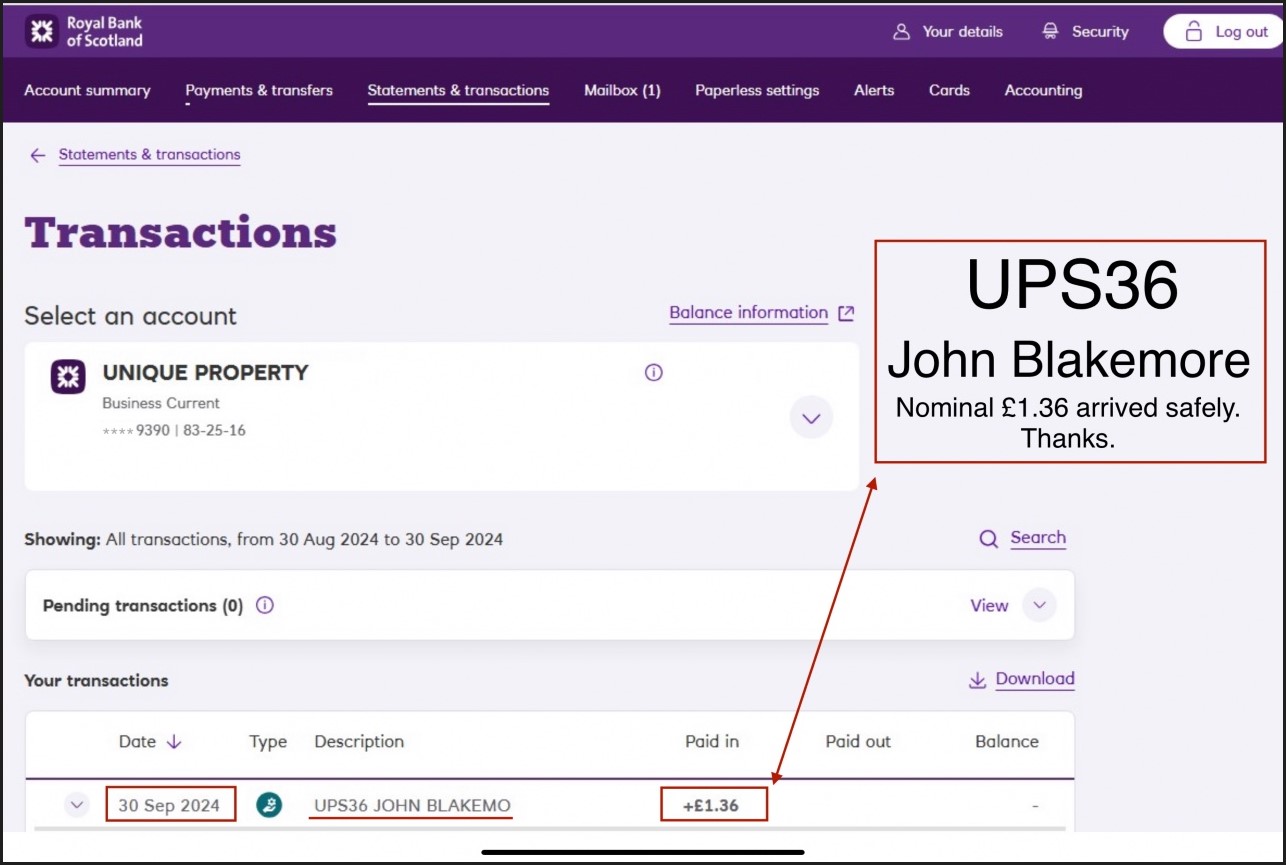Viewport: 1286px width, 865px height.
Task: Open the UPS36 JOHN BLAKEMO transaction description
Action: pyautogui.click(x=412, y=805)
